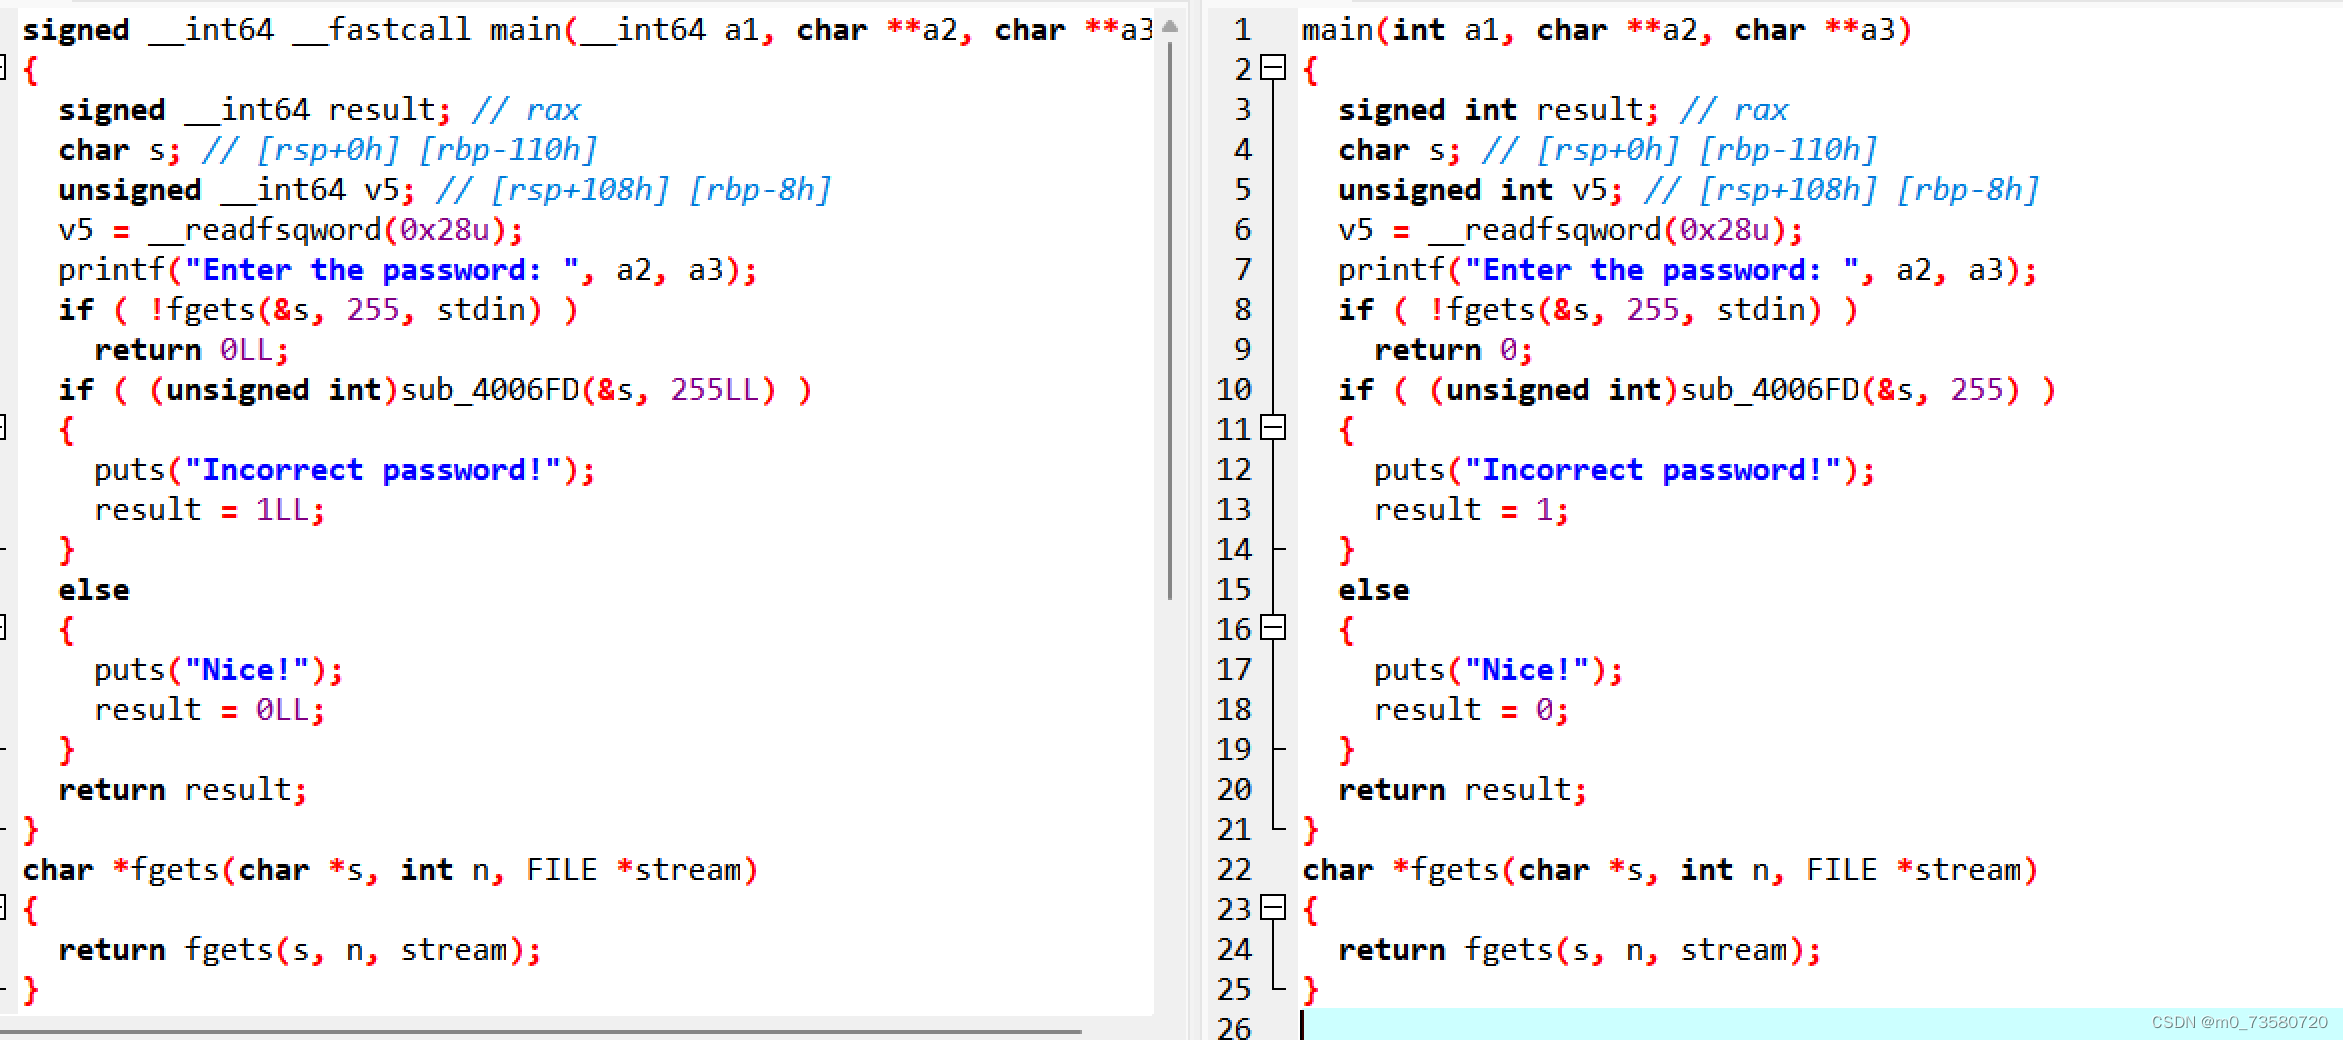Collapse the else block fold at line 16
Image resolution: width=2343 pixels, height=1040 pixels.
tap(1272, 629)
